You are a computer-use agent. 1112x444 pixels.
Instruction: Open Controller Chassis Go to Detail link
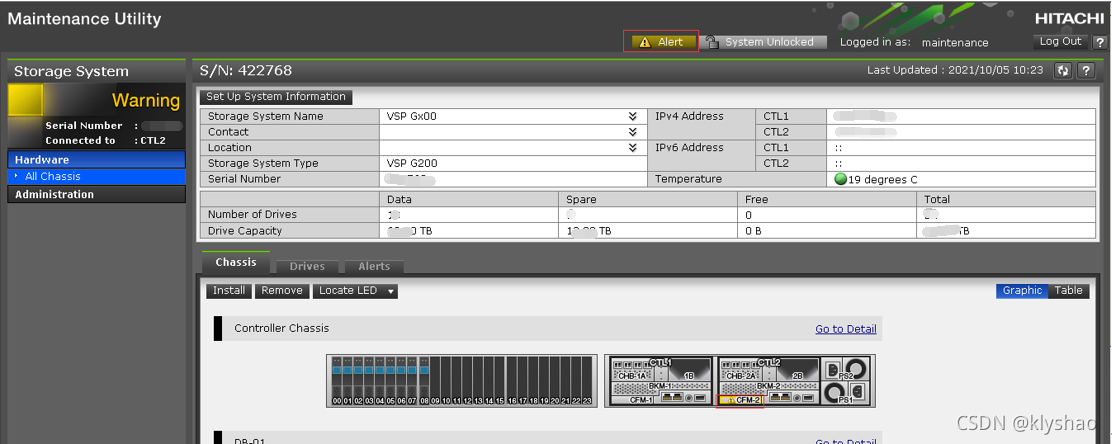click(x=845, y=329)
